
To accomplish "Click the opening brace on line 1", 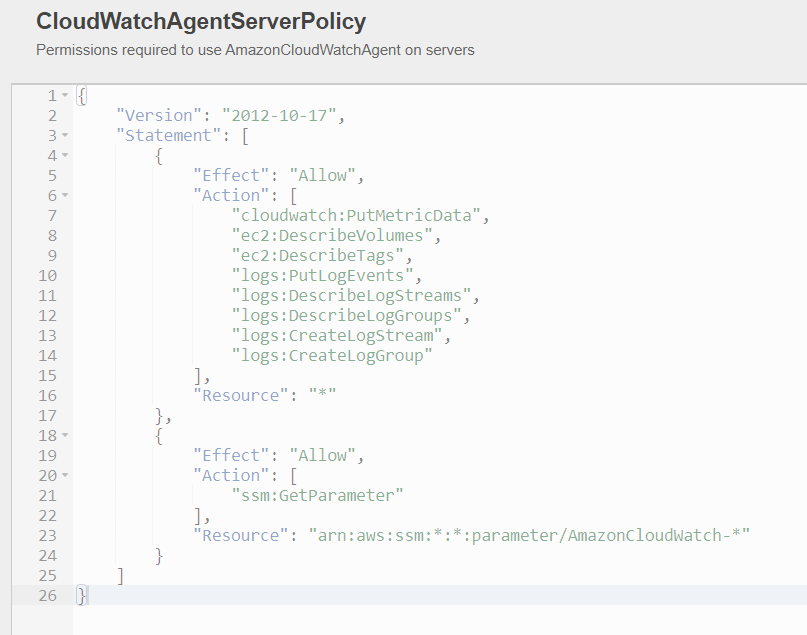I will pyautogui.click(x=81, y=96).
